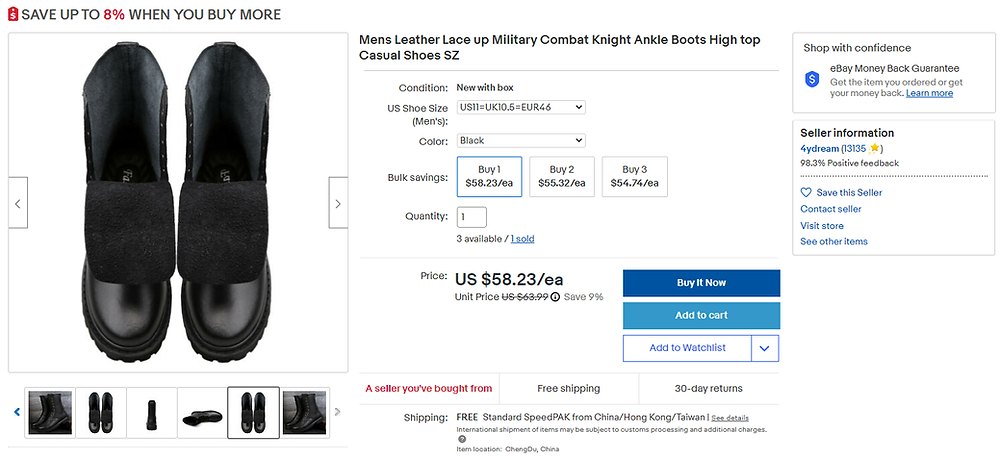This screenshot has height=456, width=1000.
Task: Click the seller's yellow feedback star icon
Action: point(875,148)
